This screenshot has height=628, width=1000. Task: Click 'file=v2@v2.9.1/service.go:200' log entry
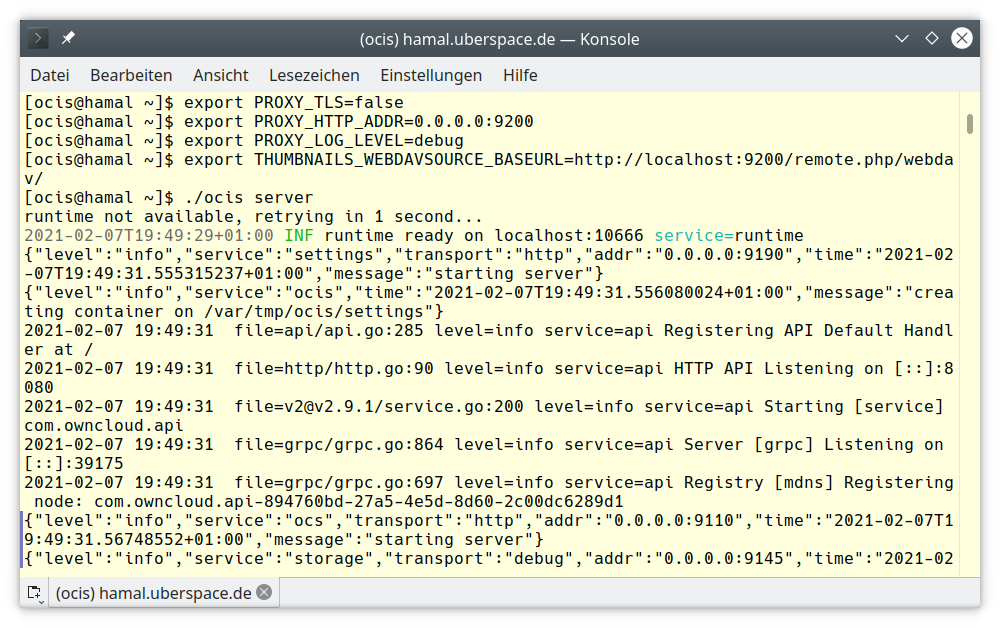pyautogui.click(x=379, y=407)
